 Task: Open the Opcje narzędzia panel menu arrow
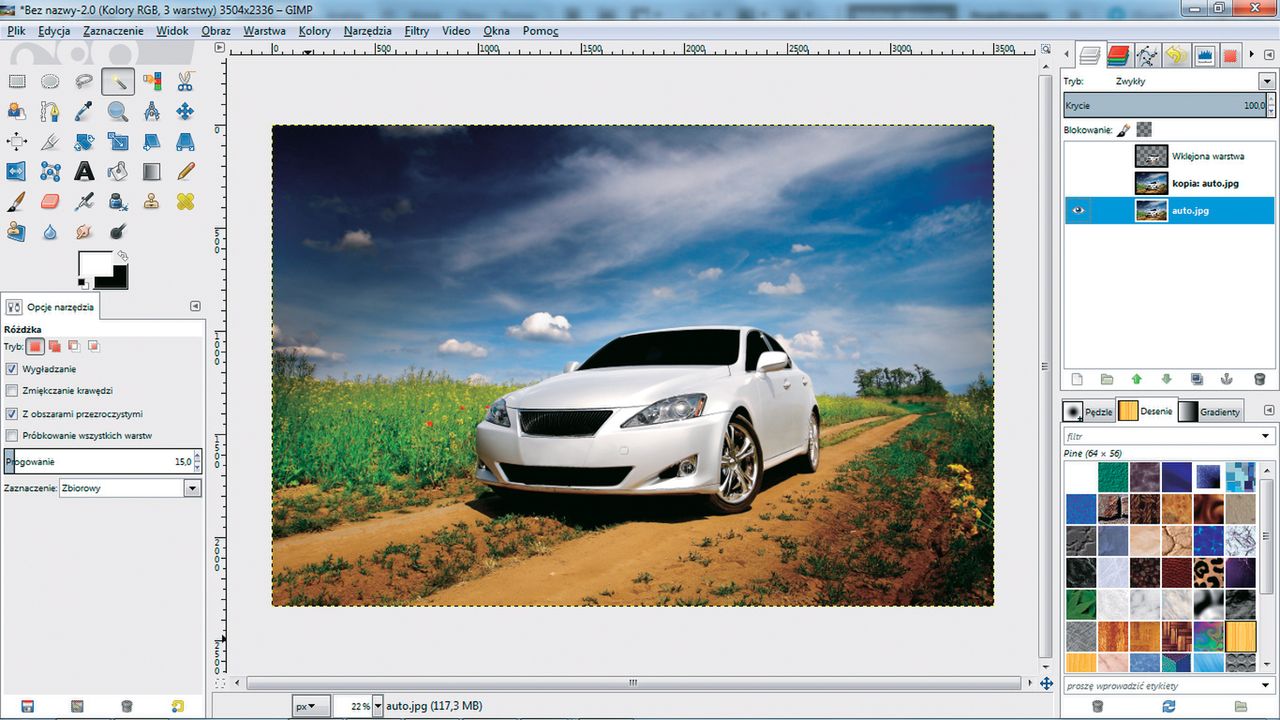[x=196, y=307]
